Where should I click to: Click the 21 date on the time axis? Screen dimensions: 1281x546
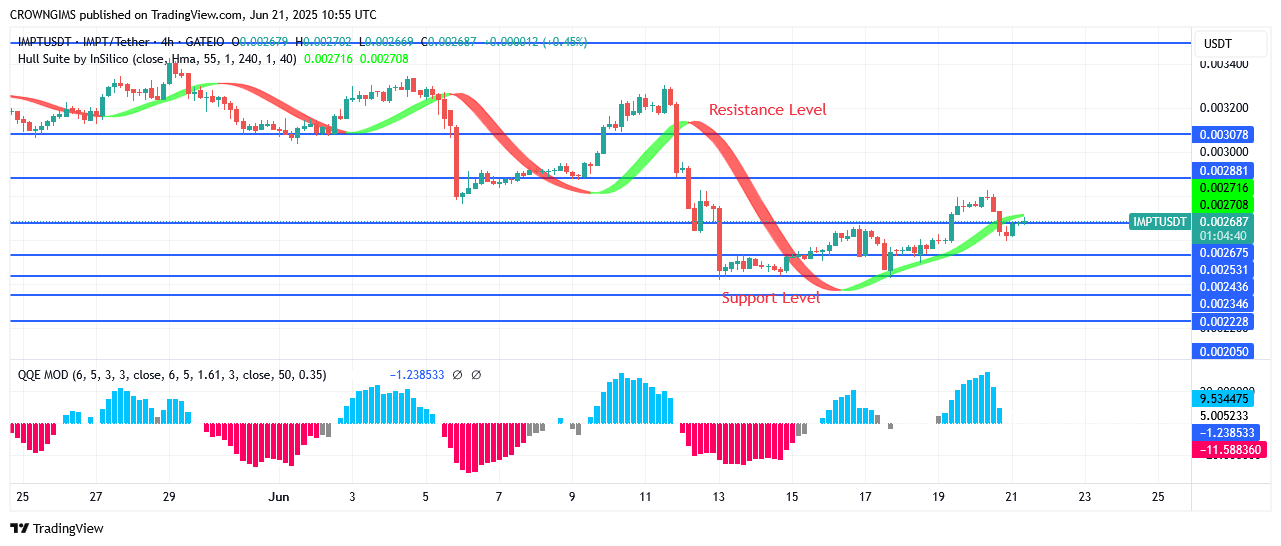[1011, 496]
